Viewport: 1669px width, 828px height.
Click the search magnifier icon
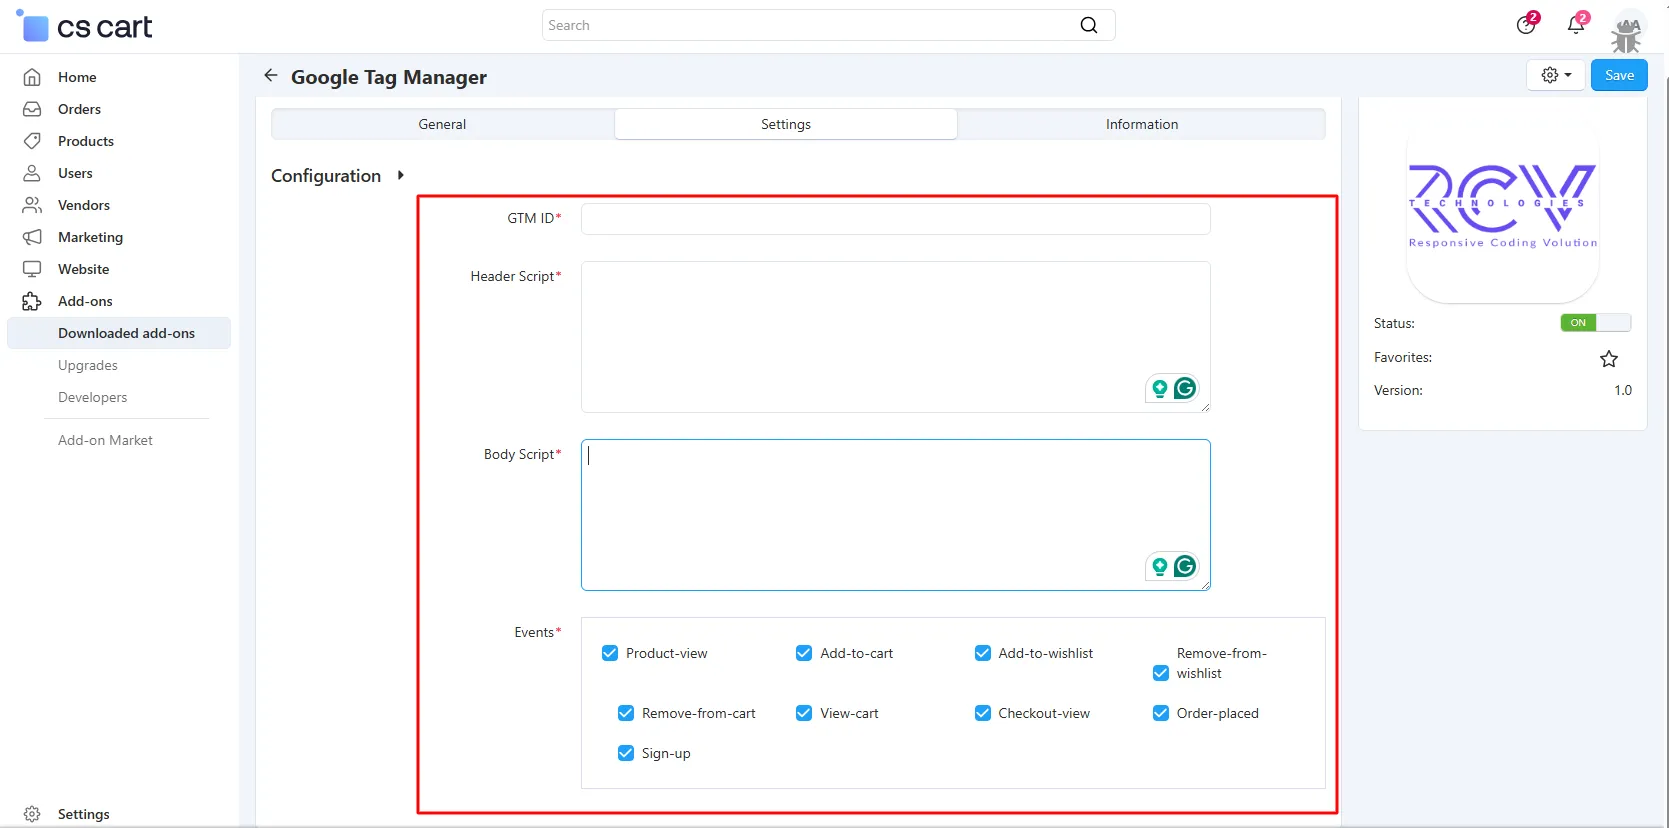click(x=1089, y=25)
